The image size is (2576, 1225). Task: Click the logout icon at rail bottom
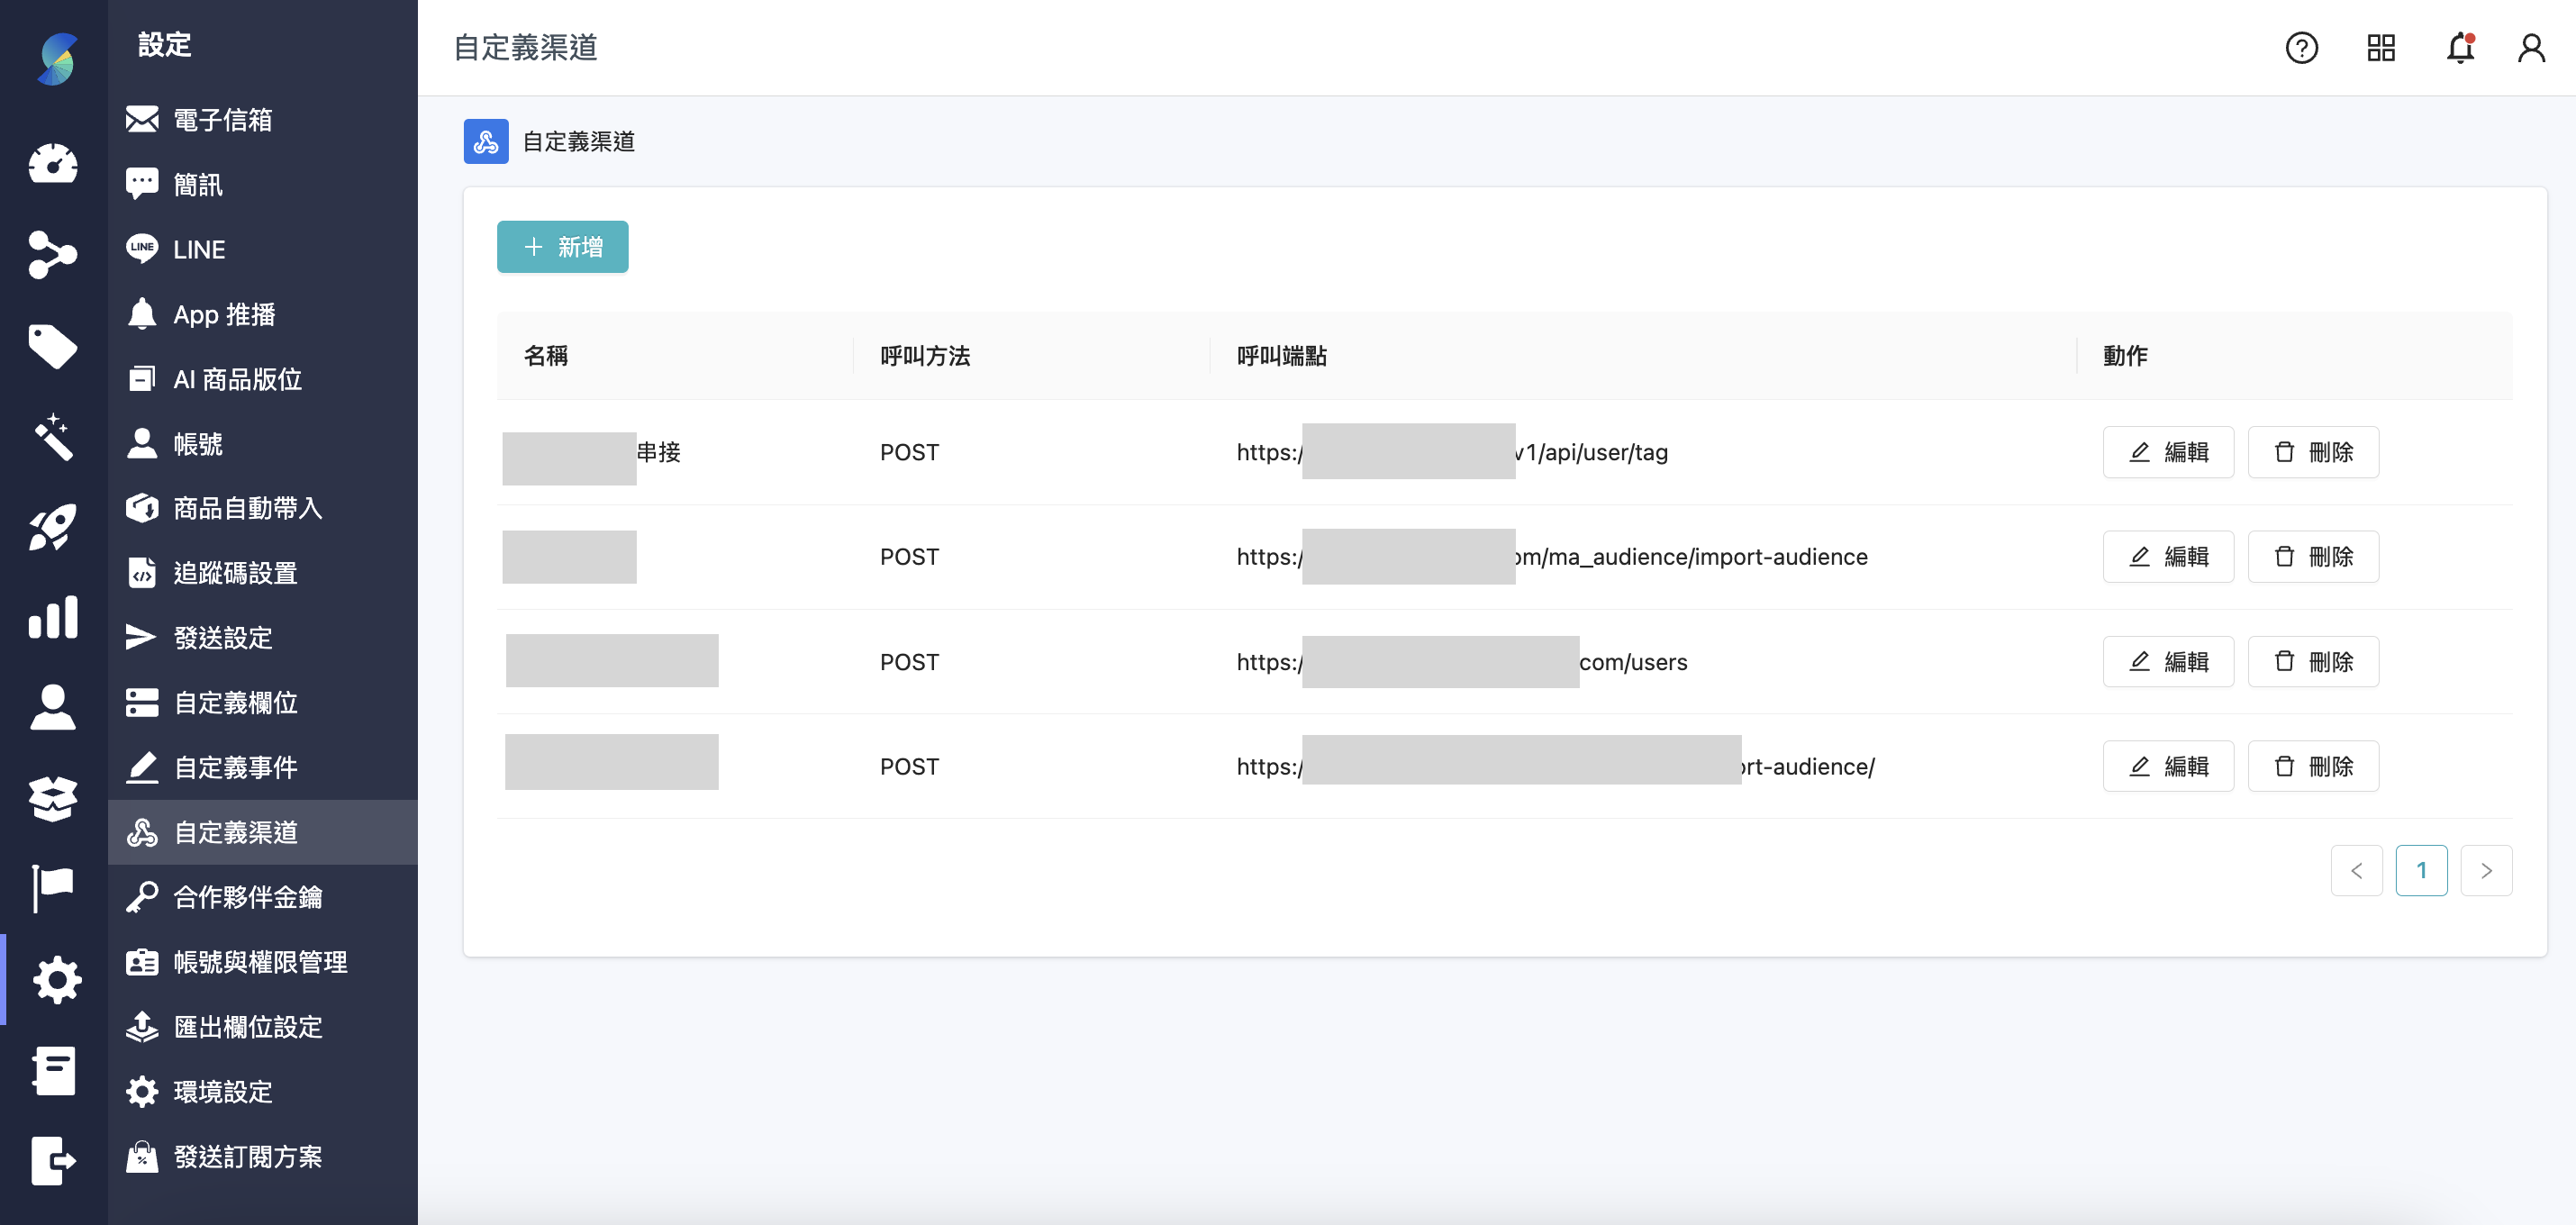point(53,1160)
